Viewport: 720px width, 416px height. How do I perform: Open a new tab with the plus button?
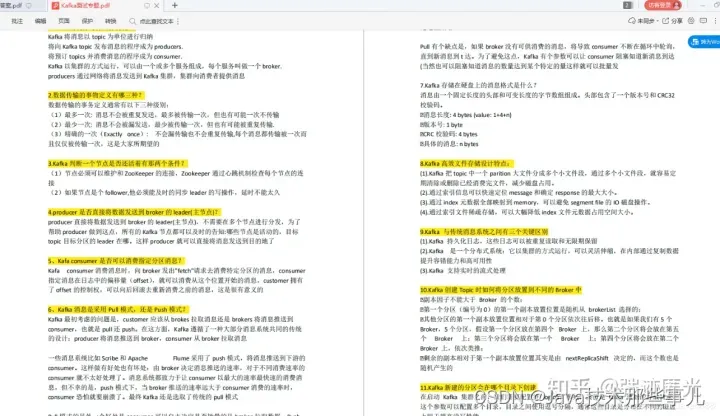click(x=174, y=6)
